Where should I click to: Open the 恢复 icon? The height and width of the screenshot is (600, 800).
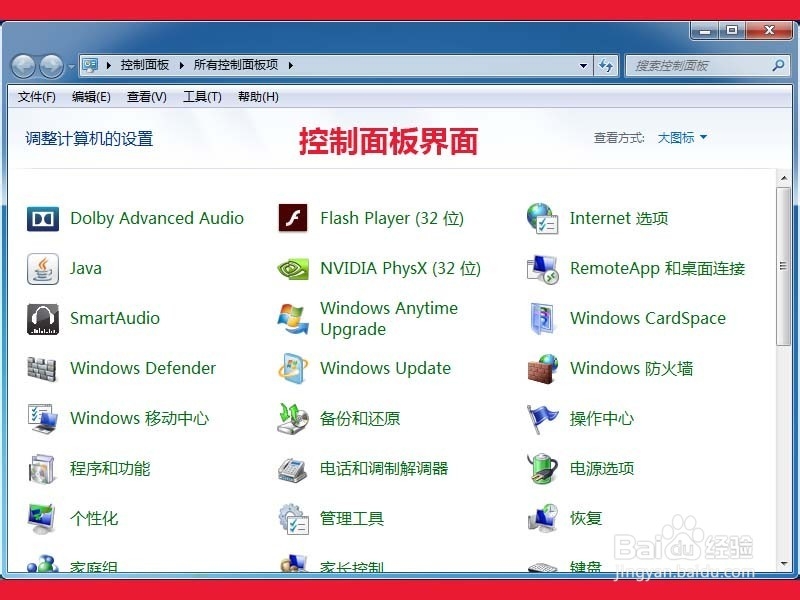543,517
